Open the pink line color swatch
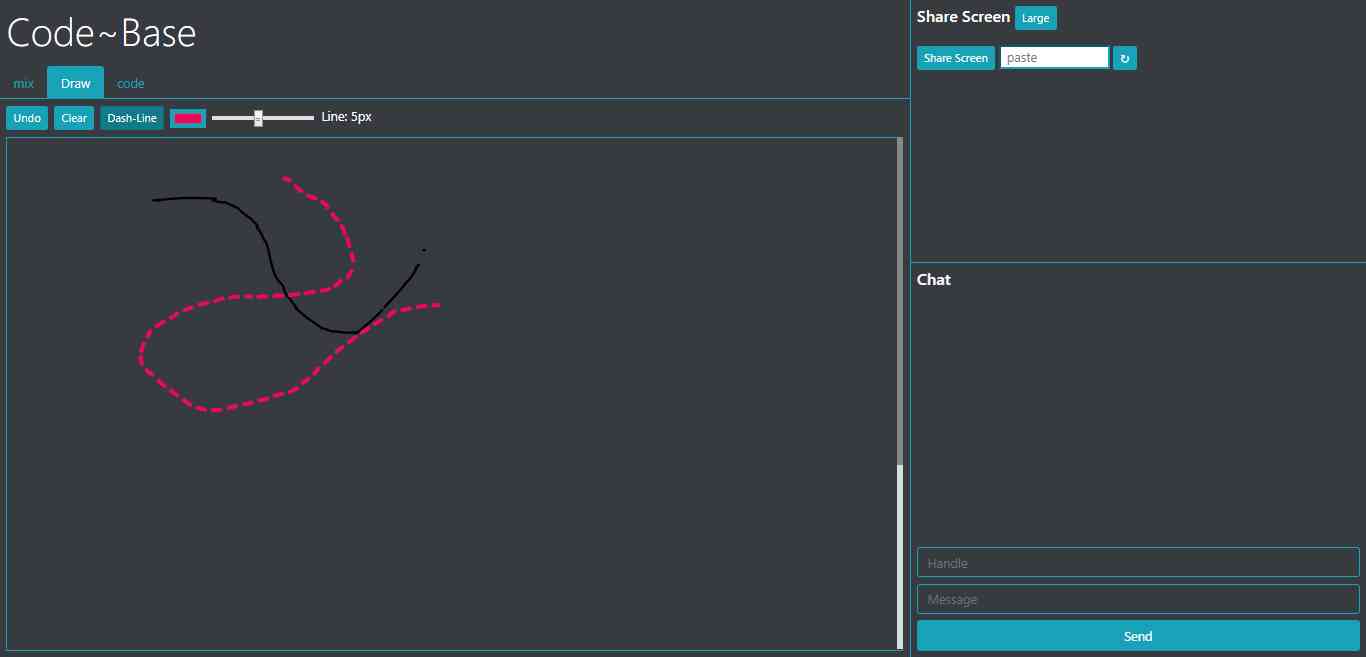This screenshot has width=1366, height=657. (x=188, y=118)
